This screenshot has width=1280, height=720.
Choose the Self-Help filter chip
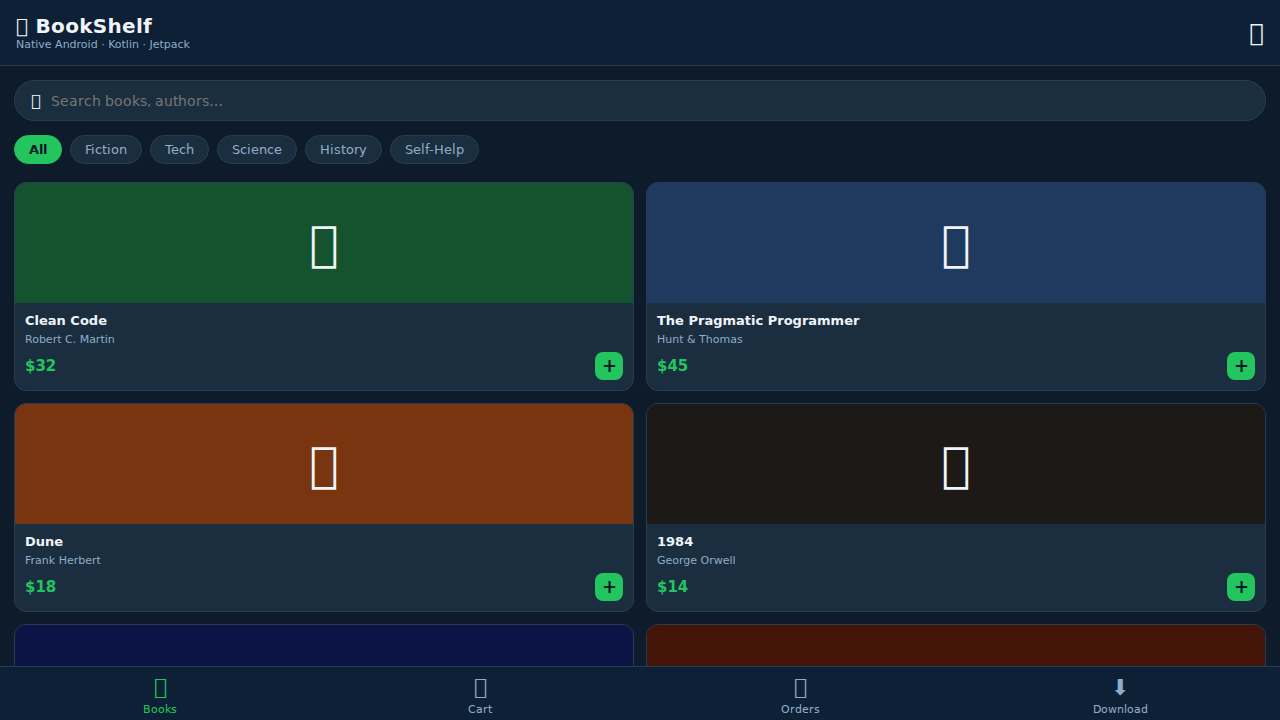pos(434,150)
